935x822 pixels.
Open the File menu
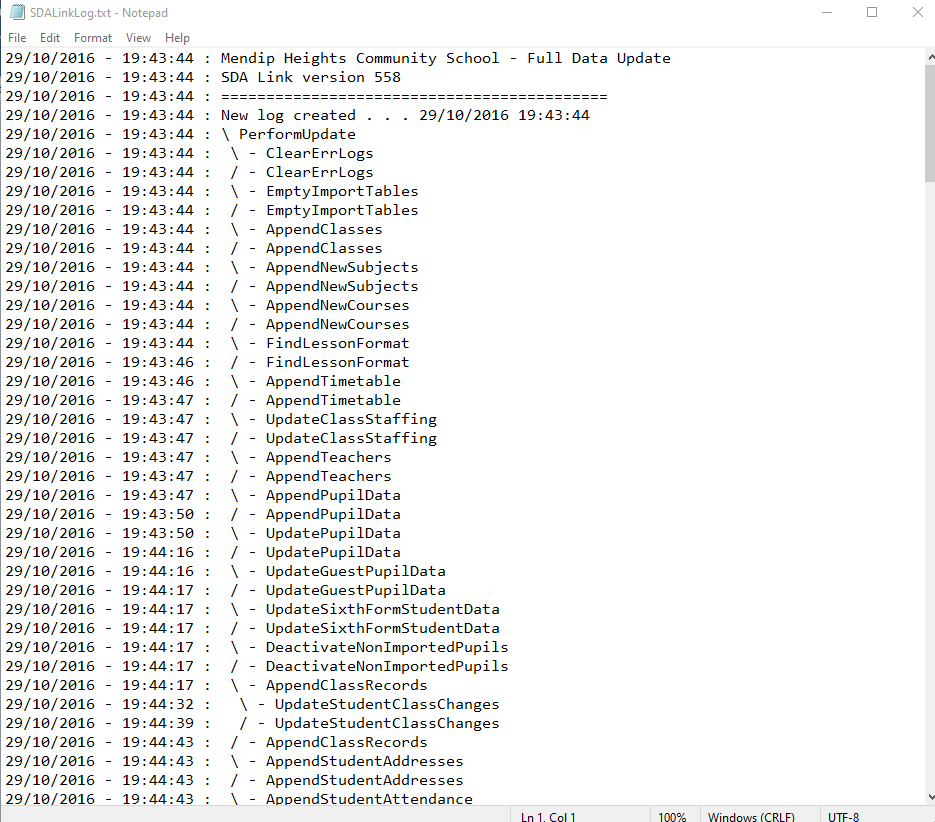[17, 38]
